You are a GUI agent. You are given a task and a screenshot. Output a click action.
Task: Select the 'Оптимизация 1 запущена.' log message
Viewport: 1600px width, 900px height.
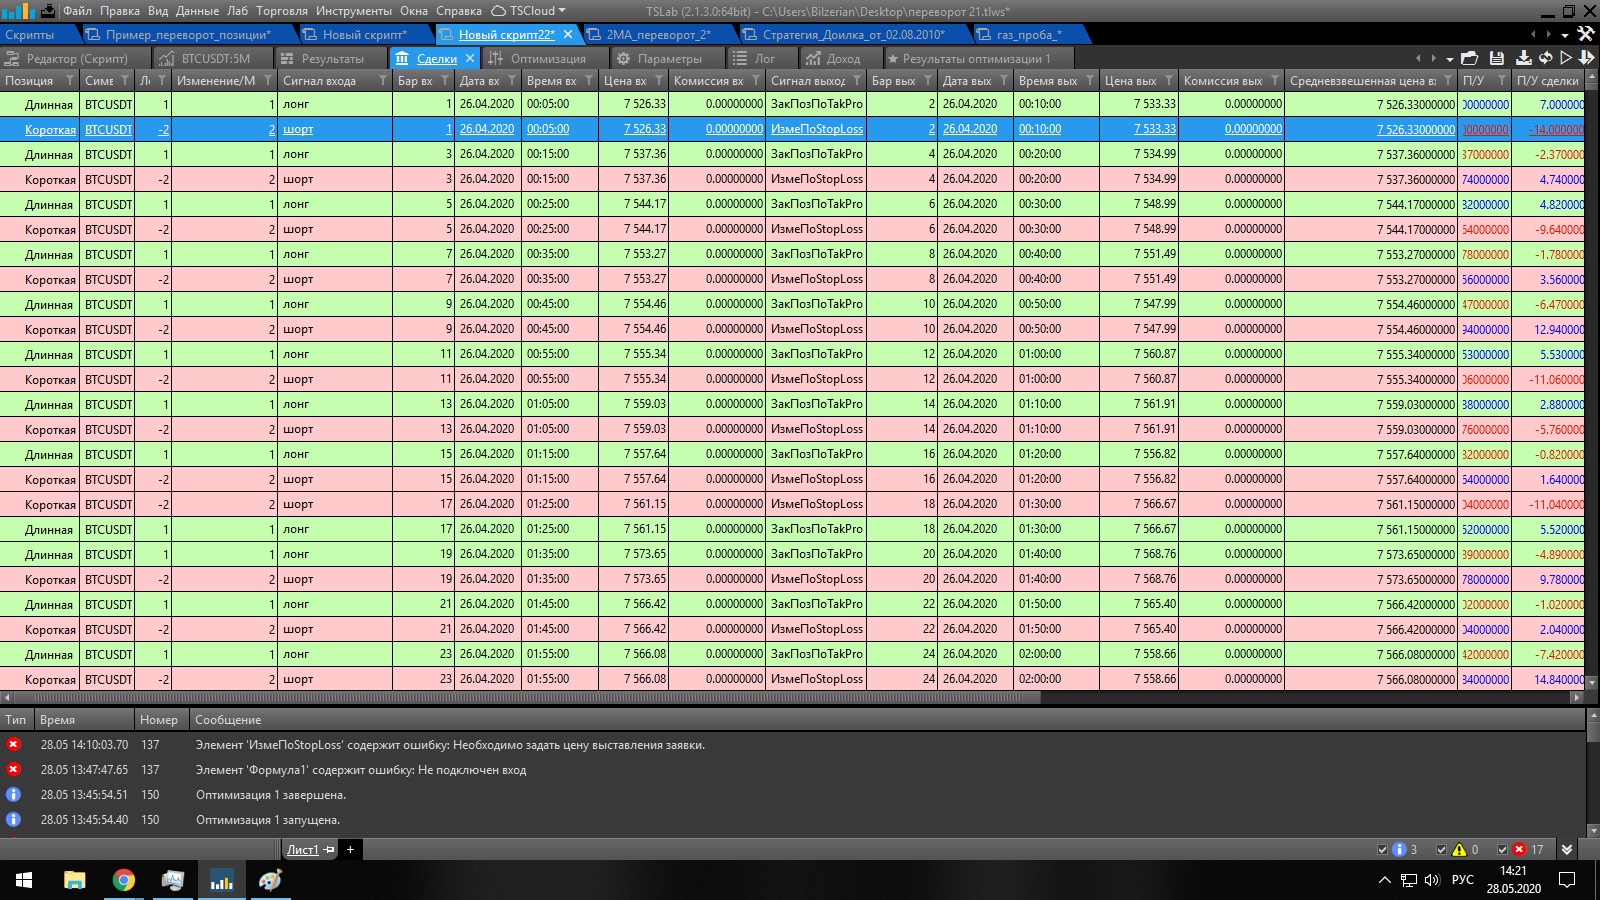pos(268,819)
